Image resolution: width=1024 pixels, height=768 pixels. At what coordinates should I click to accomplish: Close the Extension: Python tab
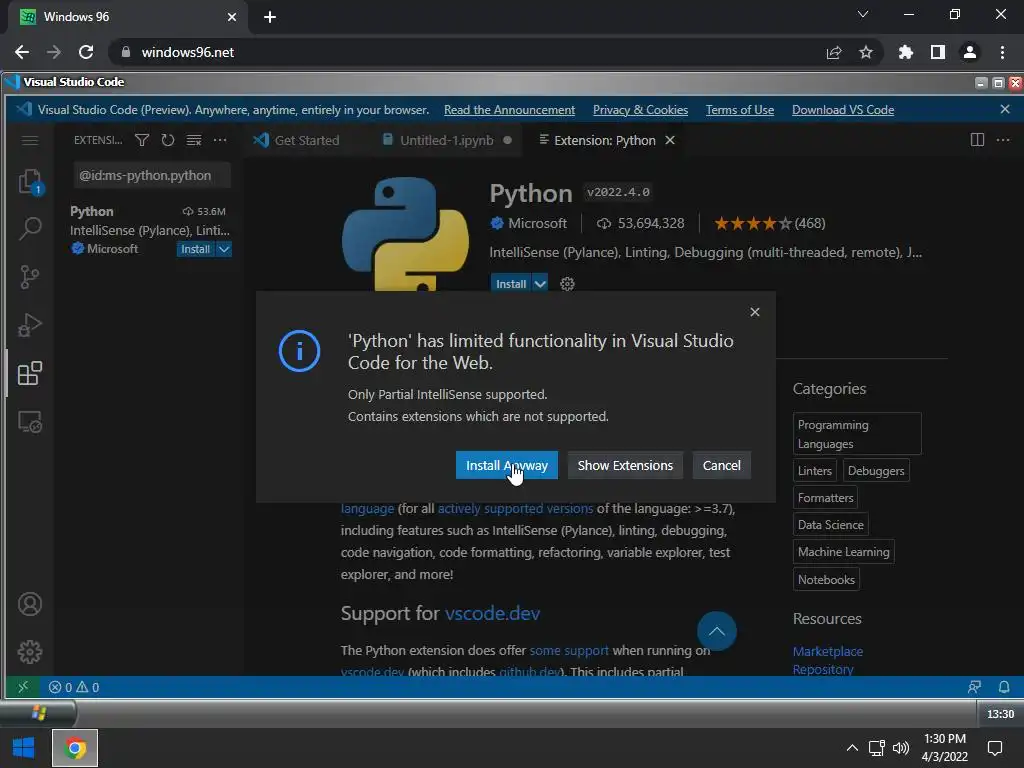[670, 140]
